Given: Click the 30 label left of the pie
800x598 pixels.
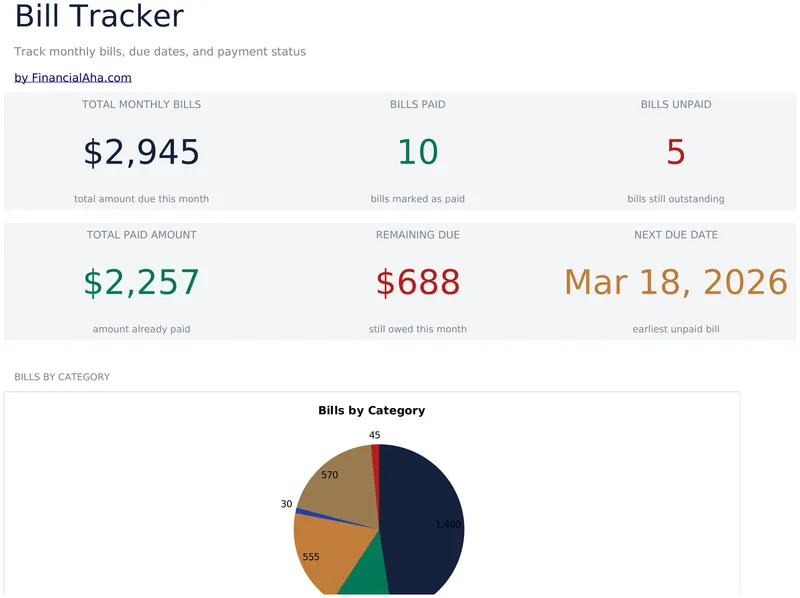Looking at the screenshot, I should pyautogui.click(x=286, y=504).
